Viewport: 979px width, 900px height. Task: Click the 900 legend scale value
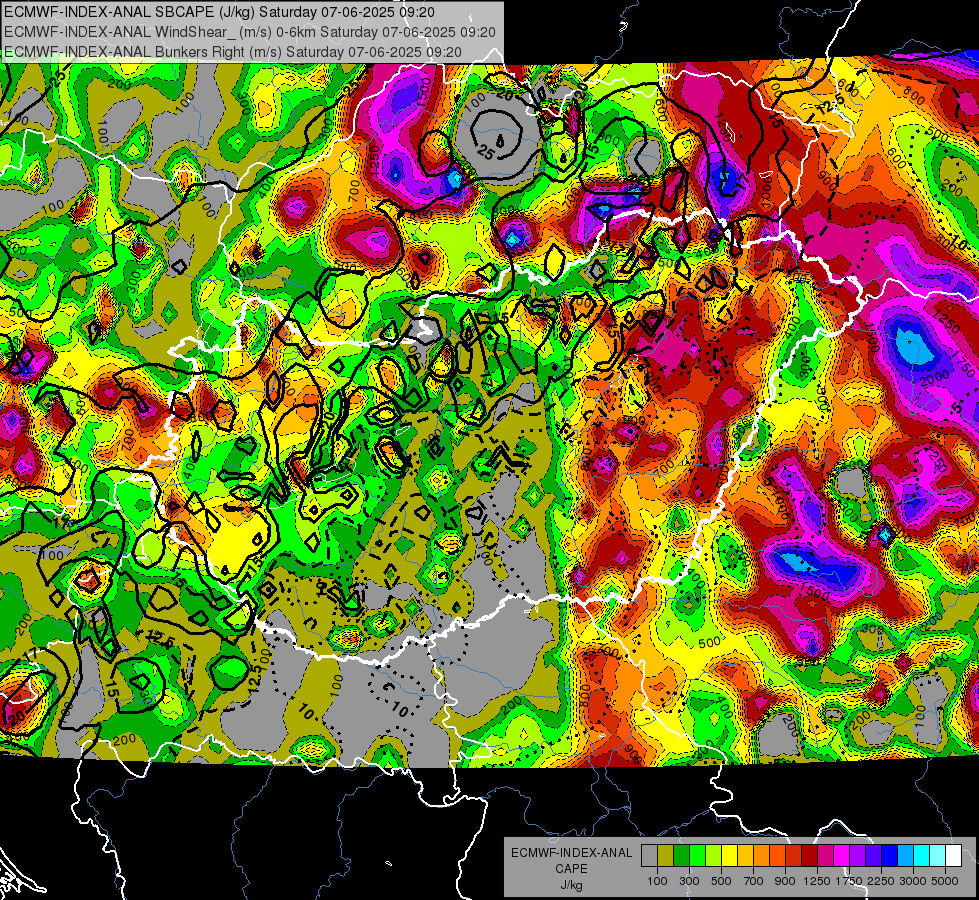[x=785, y=881]
